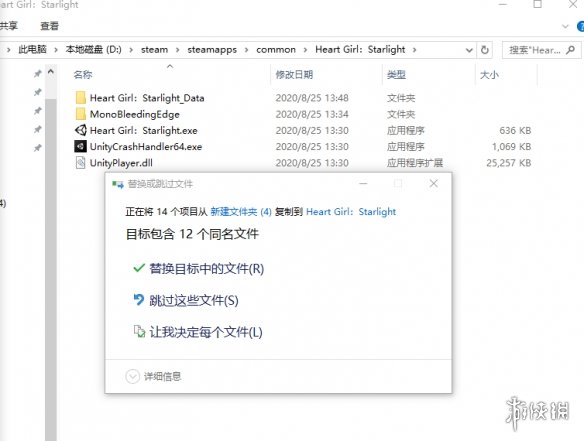Click 应用程序扩展 type cell
The width and height of the screenshot is (584, 441).
click(415, 163)
